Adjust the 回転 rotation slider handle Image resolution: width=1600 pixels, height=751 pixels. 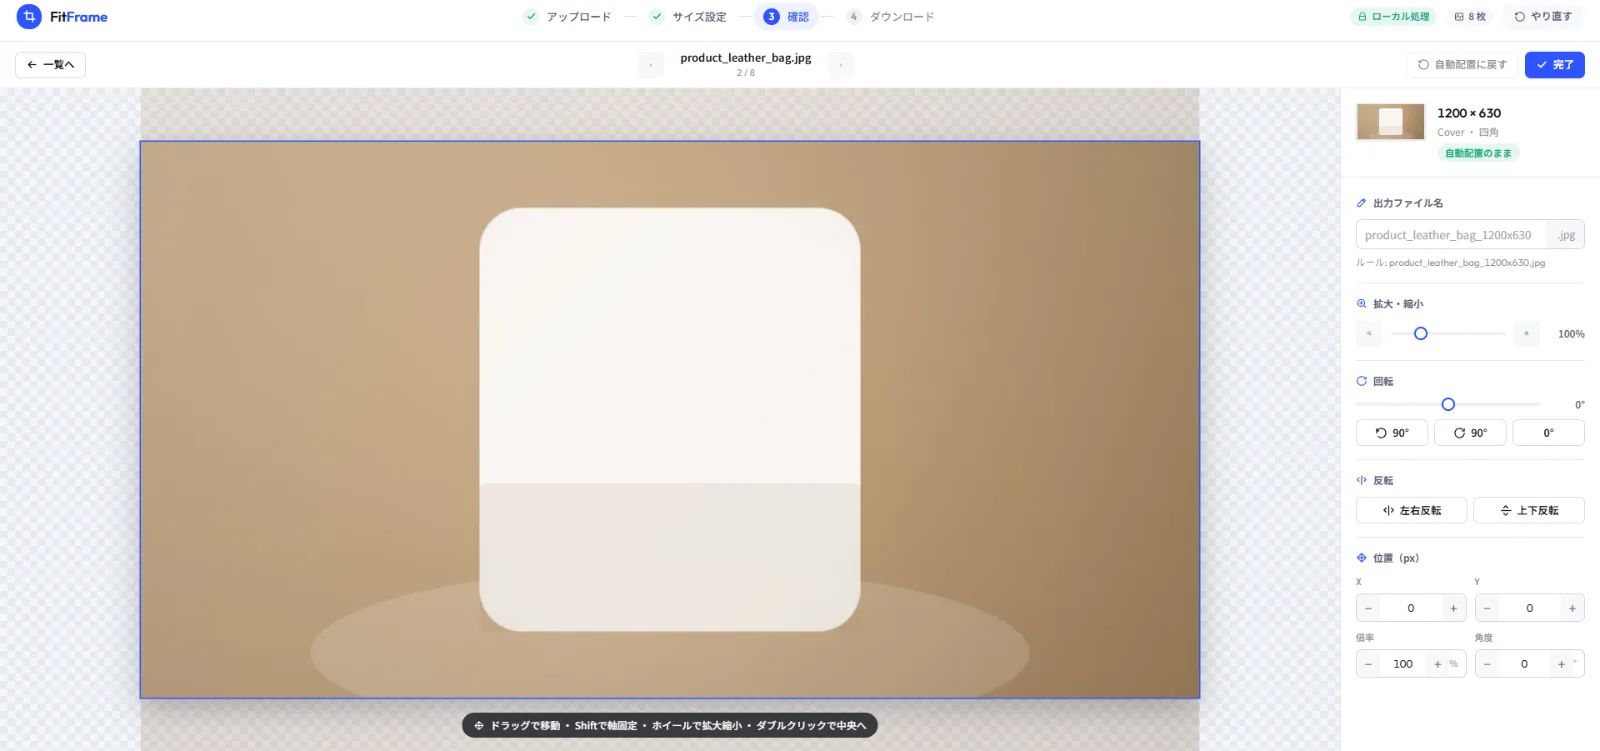point(1448,405)
